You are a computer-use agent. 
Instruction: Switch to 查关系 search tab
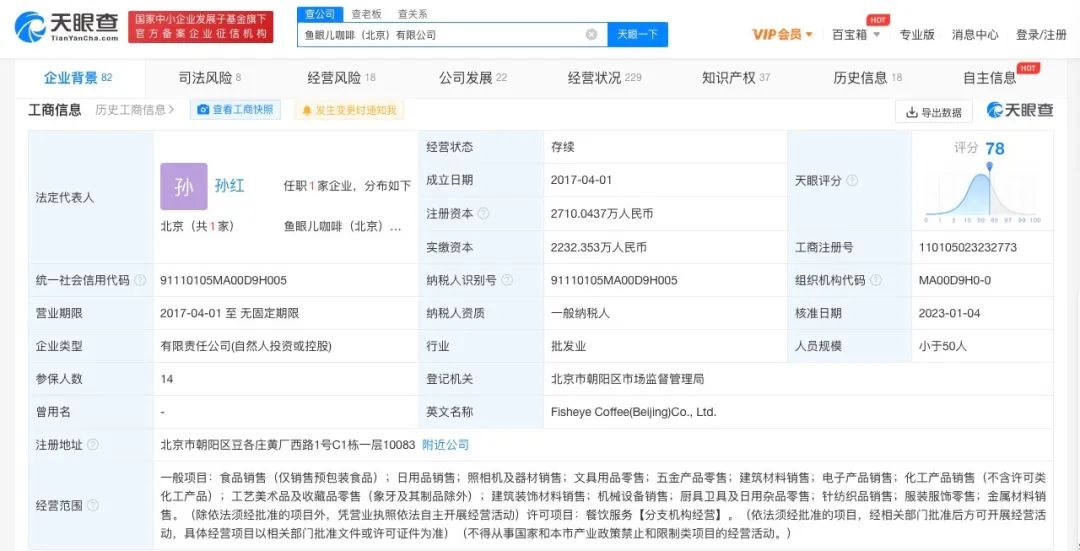pos(412,14)
